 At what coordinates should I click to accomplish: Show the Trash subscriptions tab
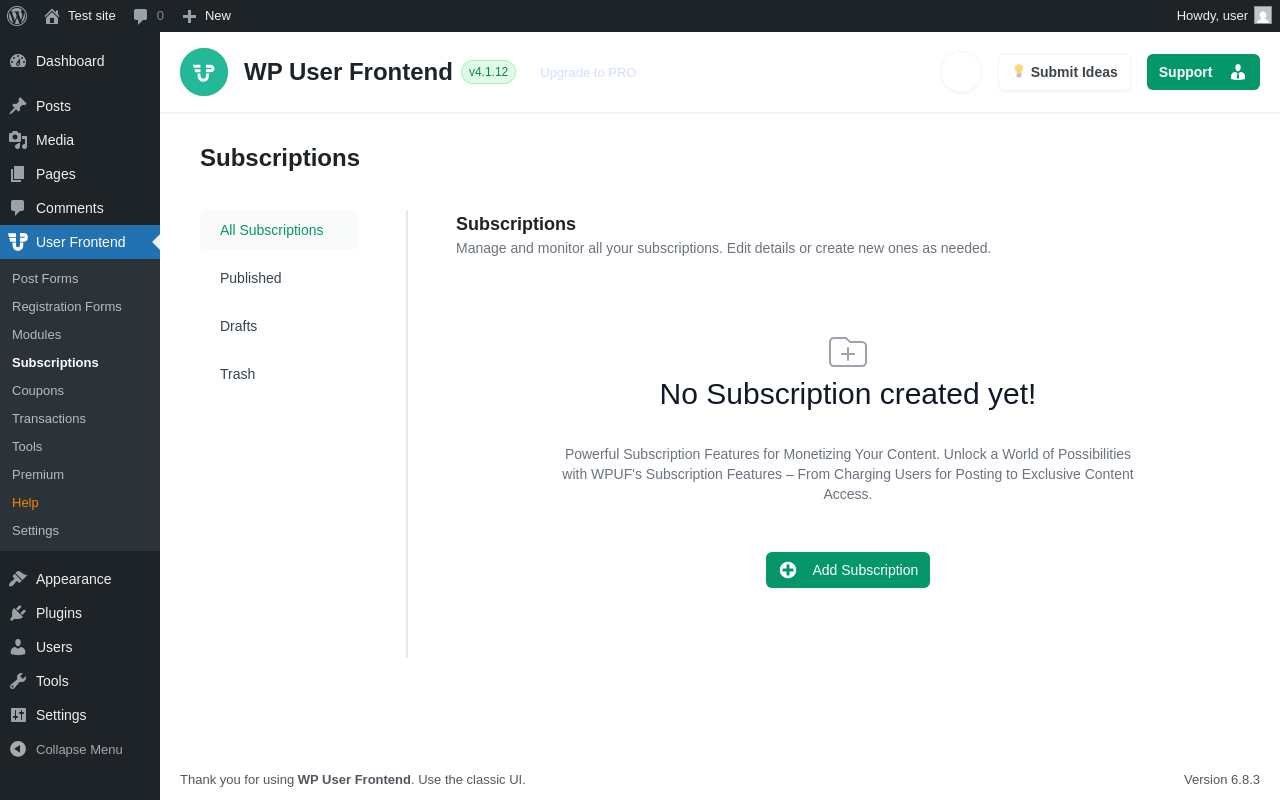pos(238,374)
